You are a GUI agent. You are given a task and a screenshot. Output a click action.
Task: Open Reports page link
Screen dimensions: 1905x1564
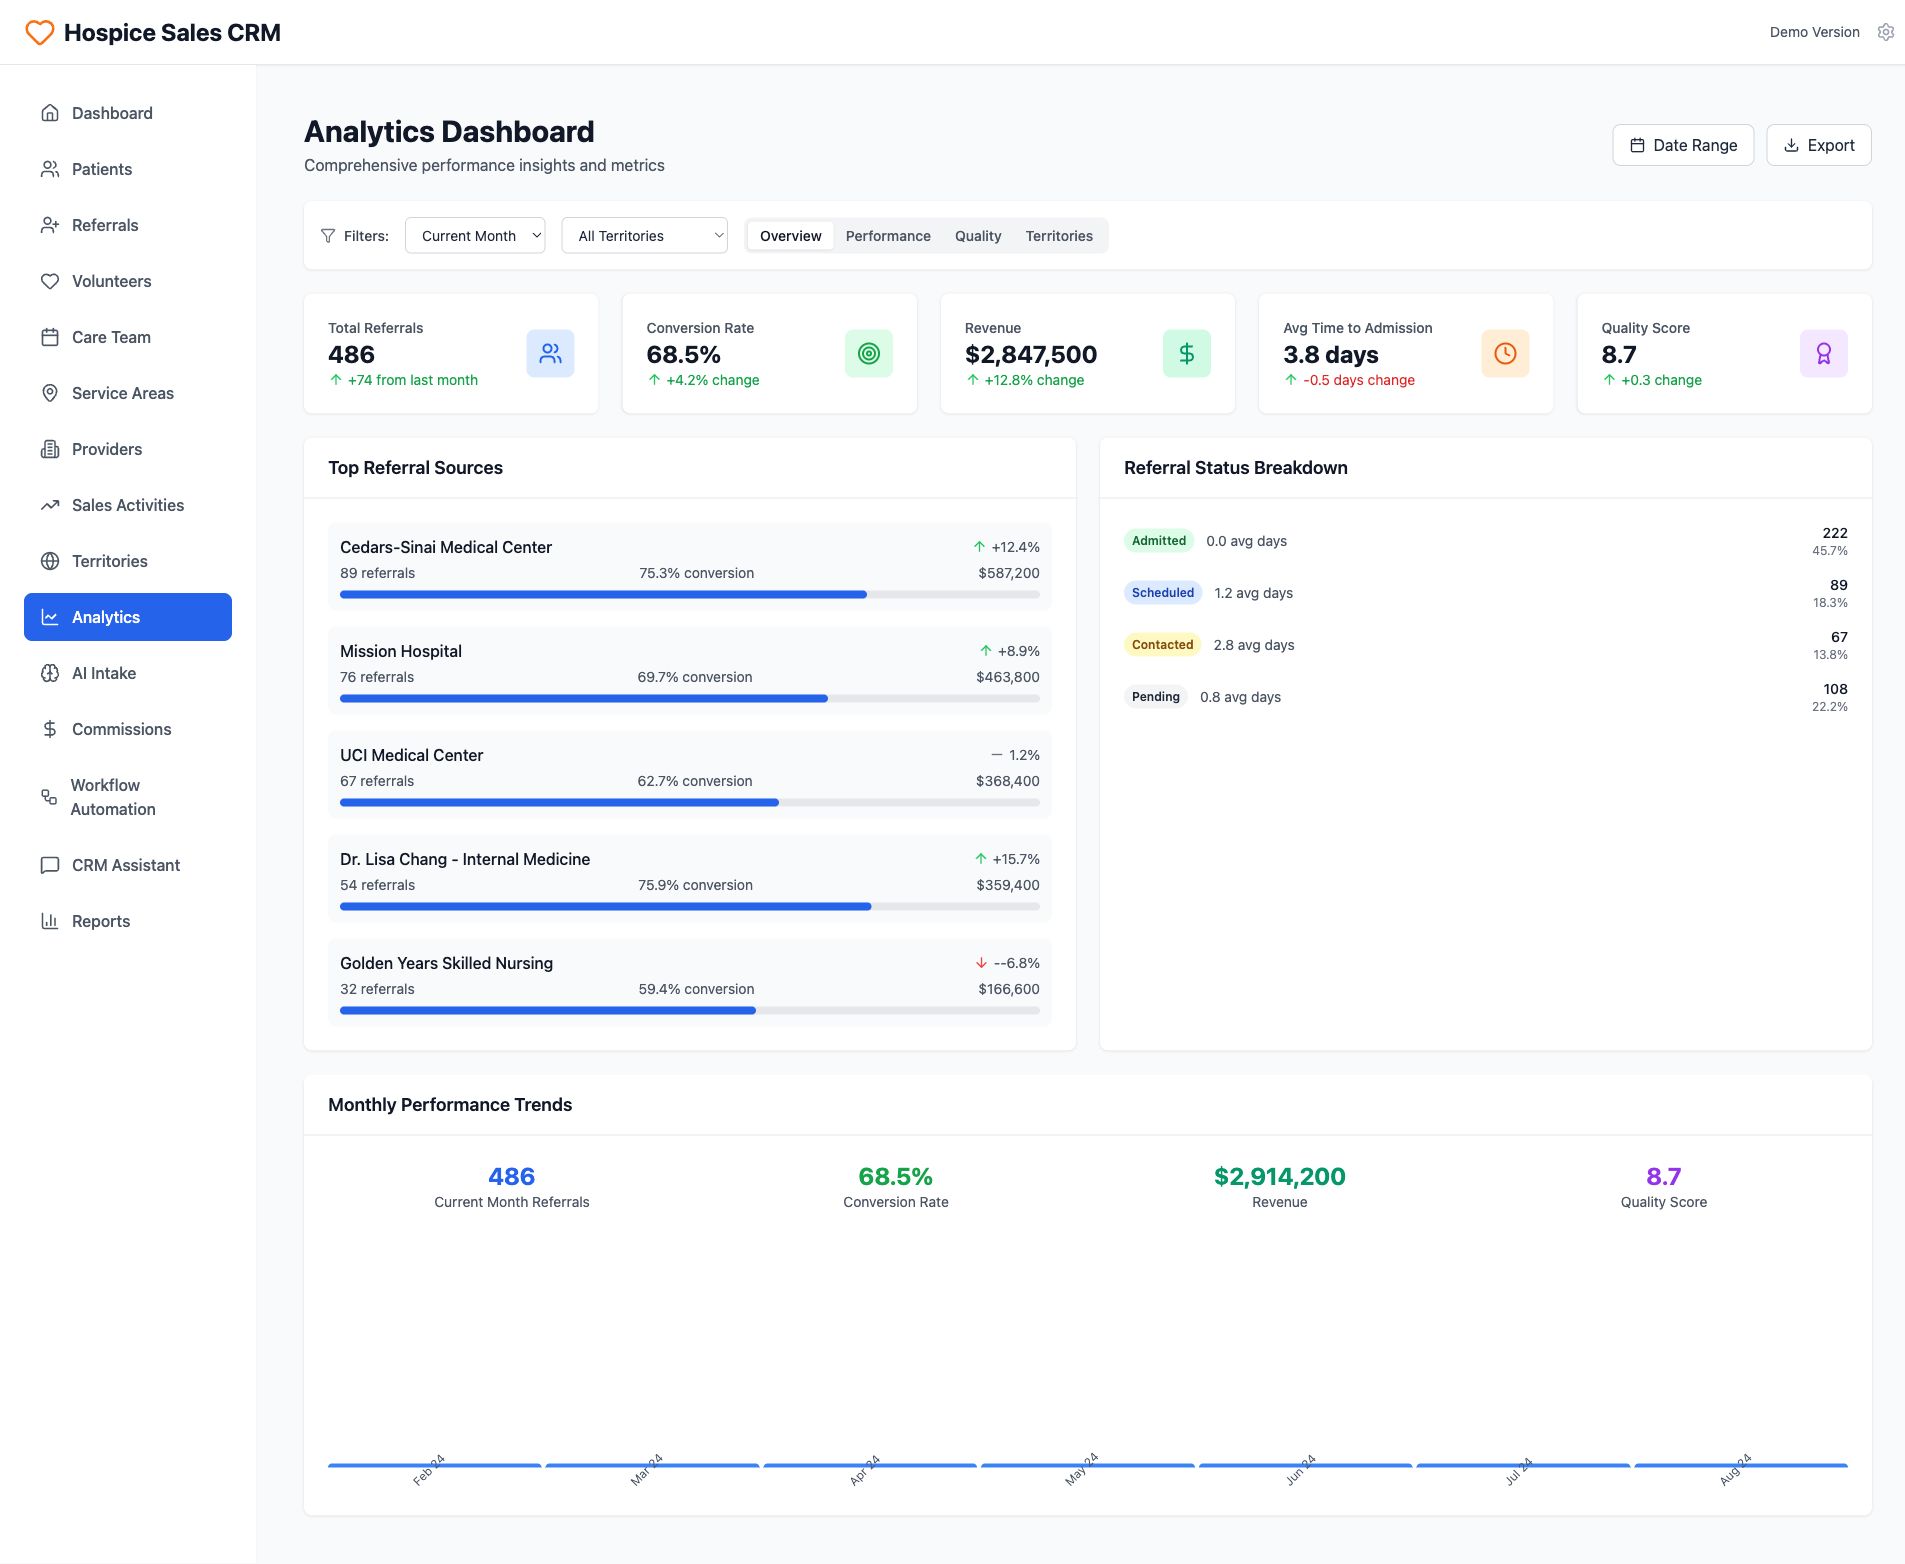pyautogui.click(x=128, y=921)
